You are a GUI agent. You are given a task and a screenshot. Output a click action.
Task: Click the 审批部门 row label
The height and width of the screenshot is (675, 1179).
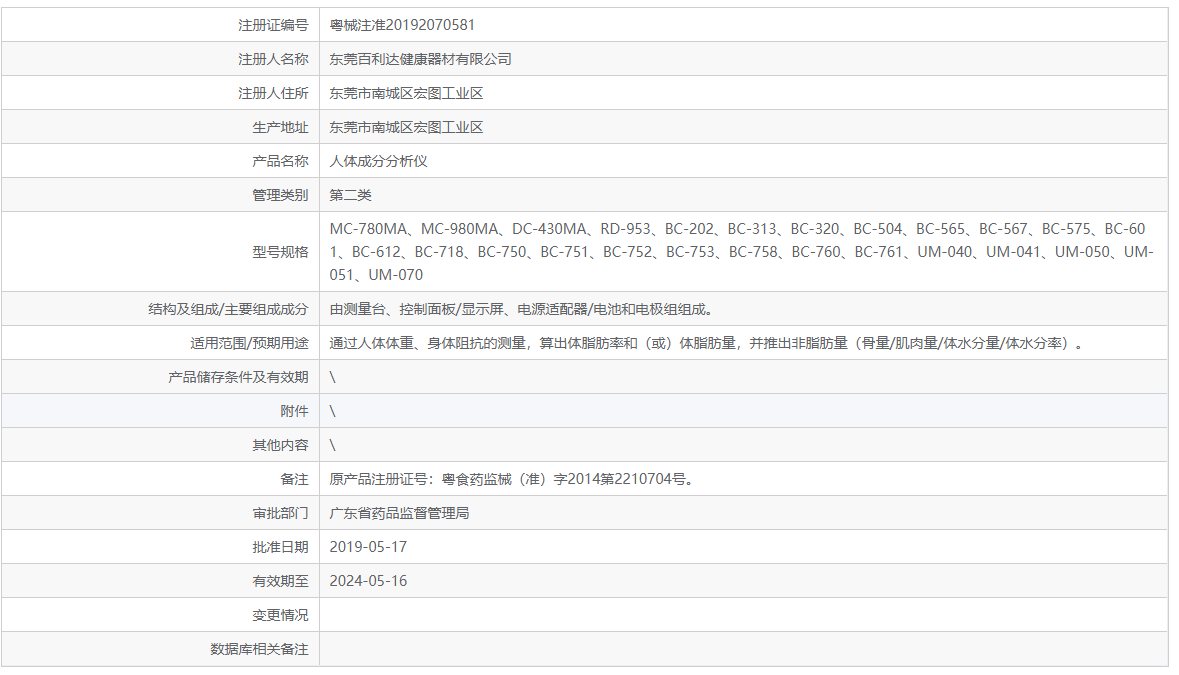point(280,513)
